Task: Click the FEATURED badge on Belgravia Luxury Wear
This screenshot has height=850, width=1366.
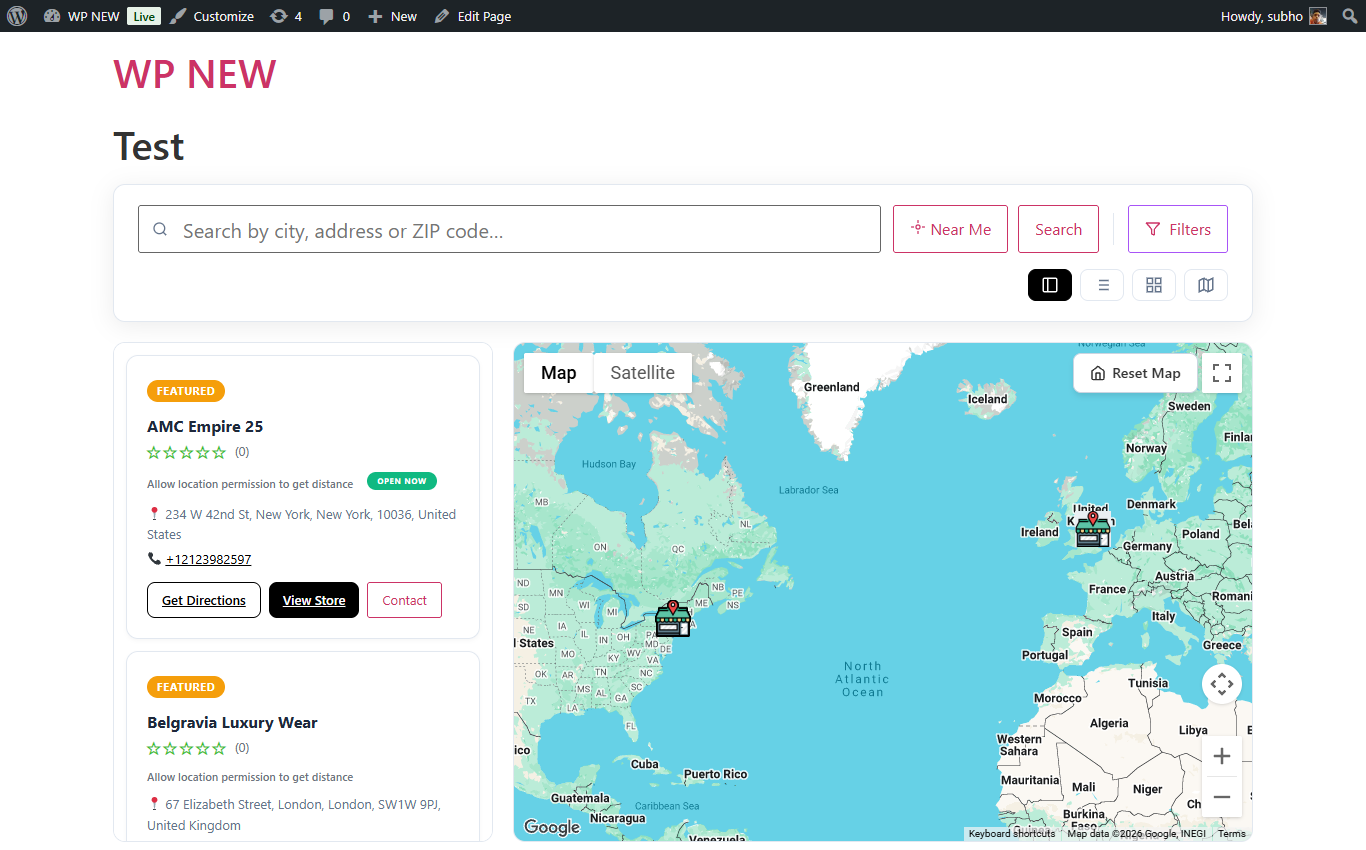Action: click(186, 687)
